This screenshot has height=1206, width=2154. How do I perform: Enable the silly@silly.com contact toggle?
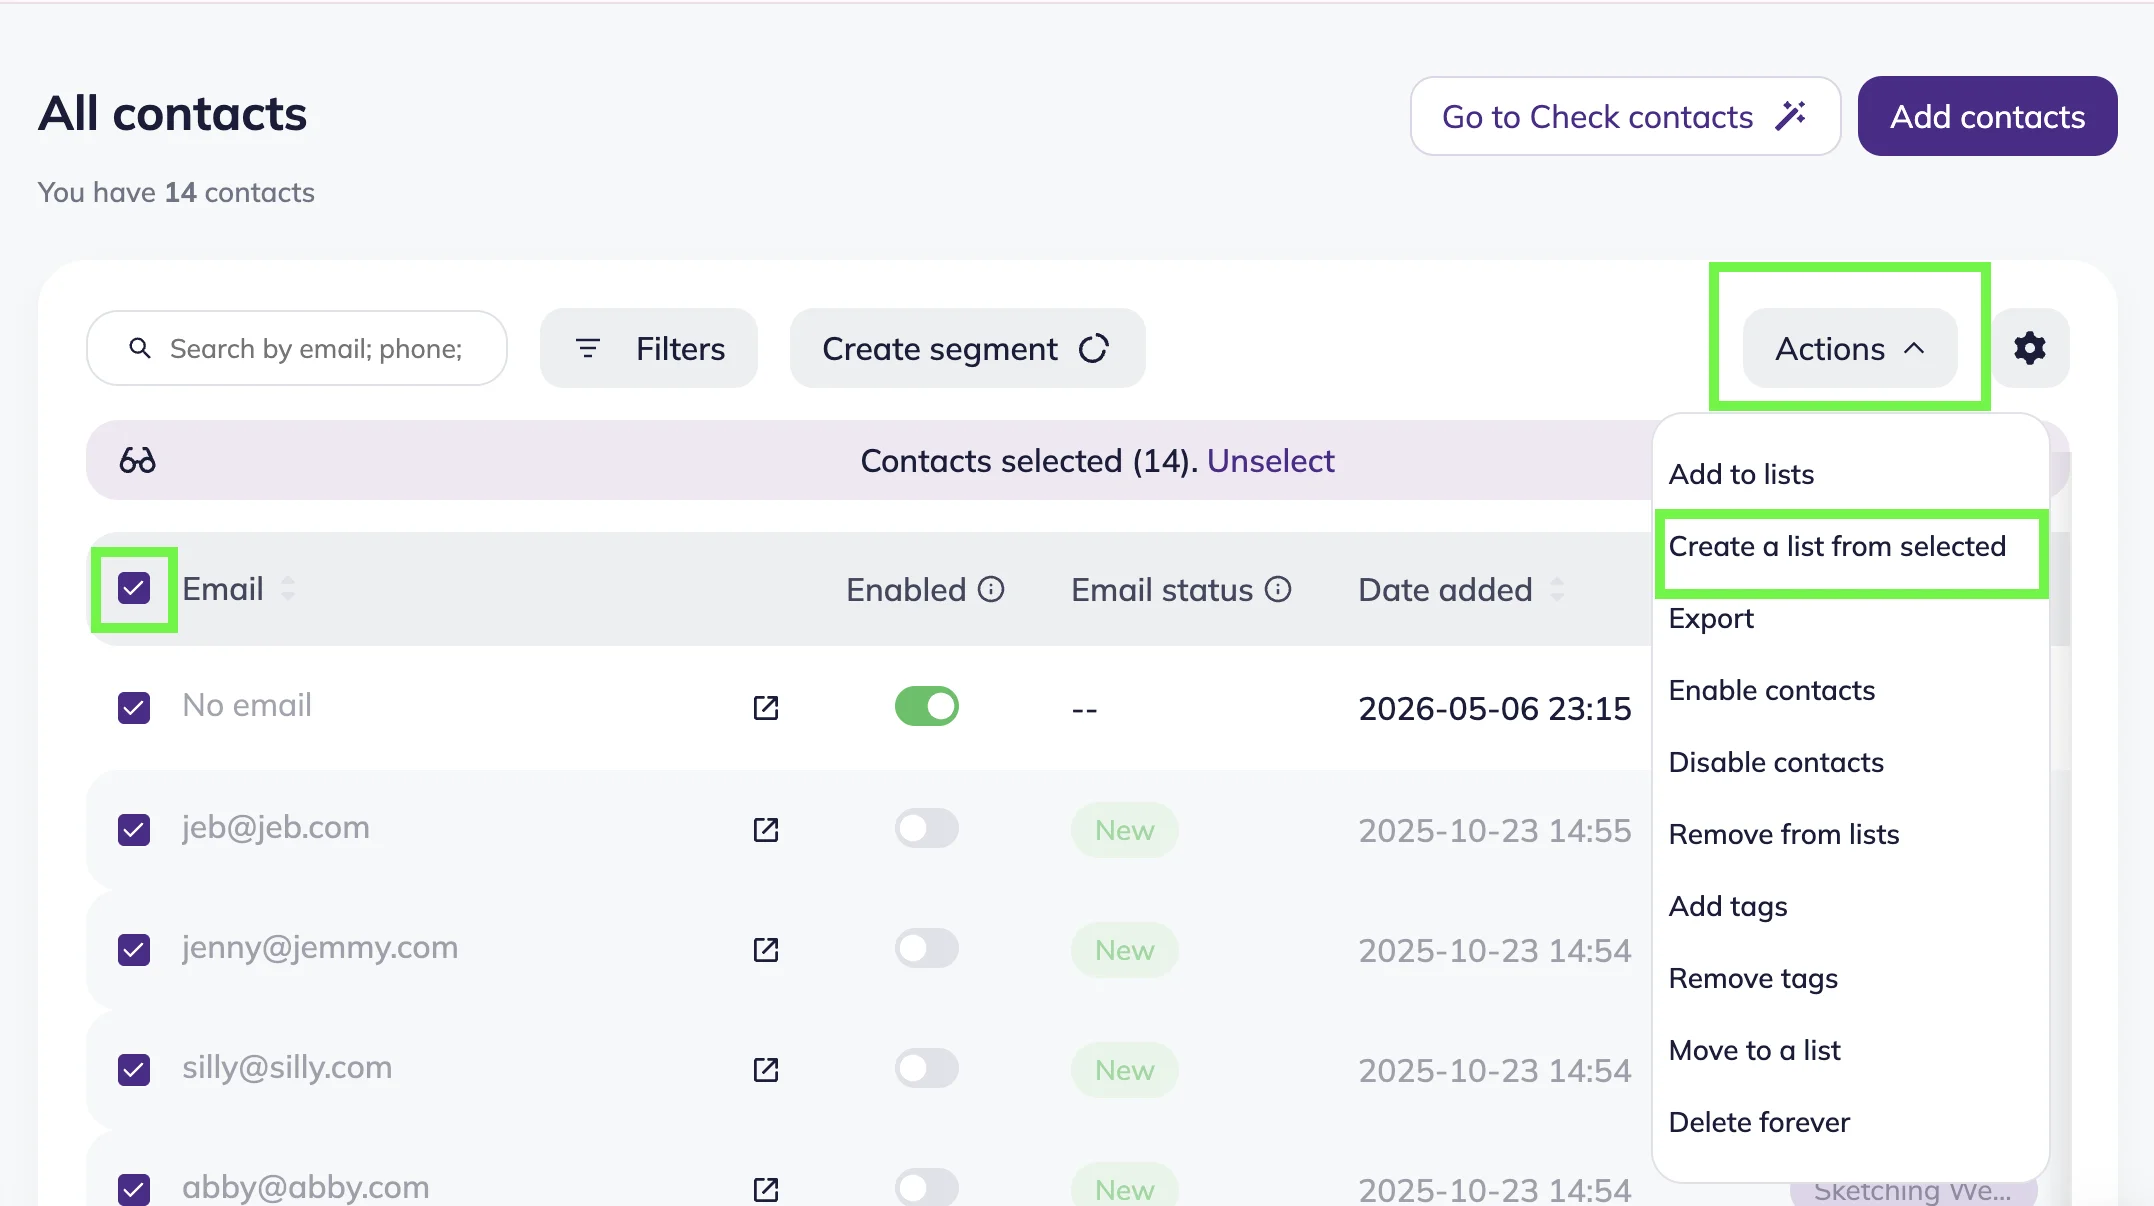pyautogui.click(x=927, y=1068)
